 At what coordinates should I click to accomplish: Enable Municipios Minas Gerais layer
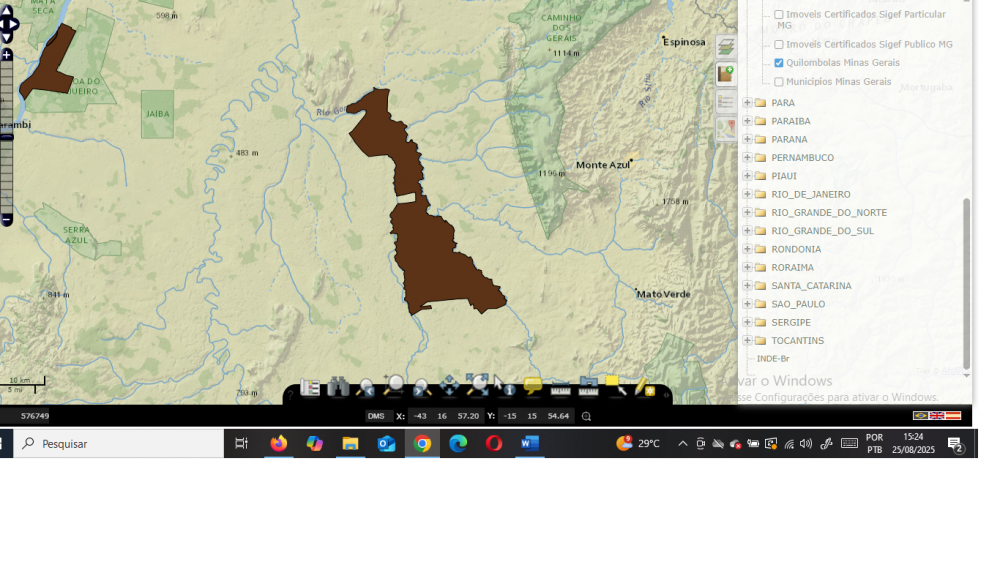tap(779, 82)
